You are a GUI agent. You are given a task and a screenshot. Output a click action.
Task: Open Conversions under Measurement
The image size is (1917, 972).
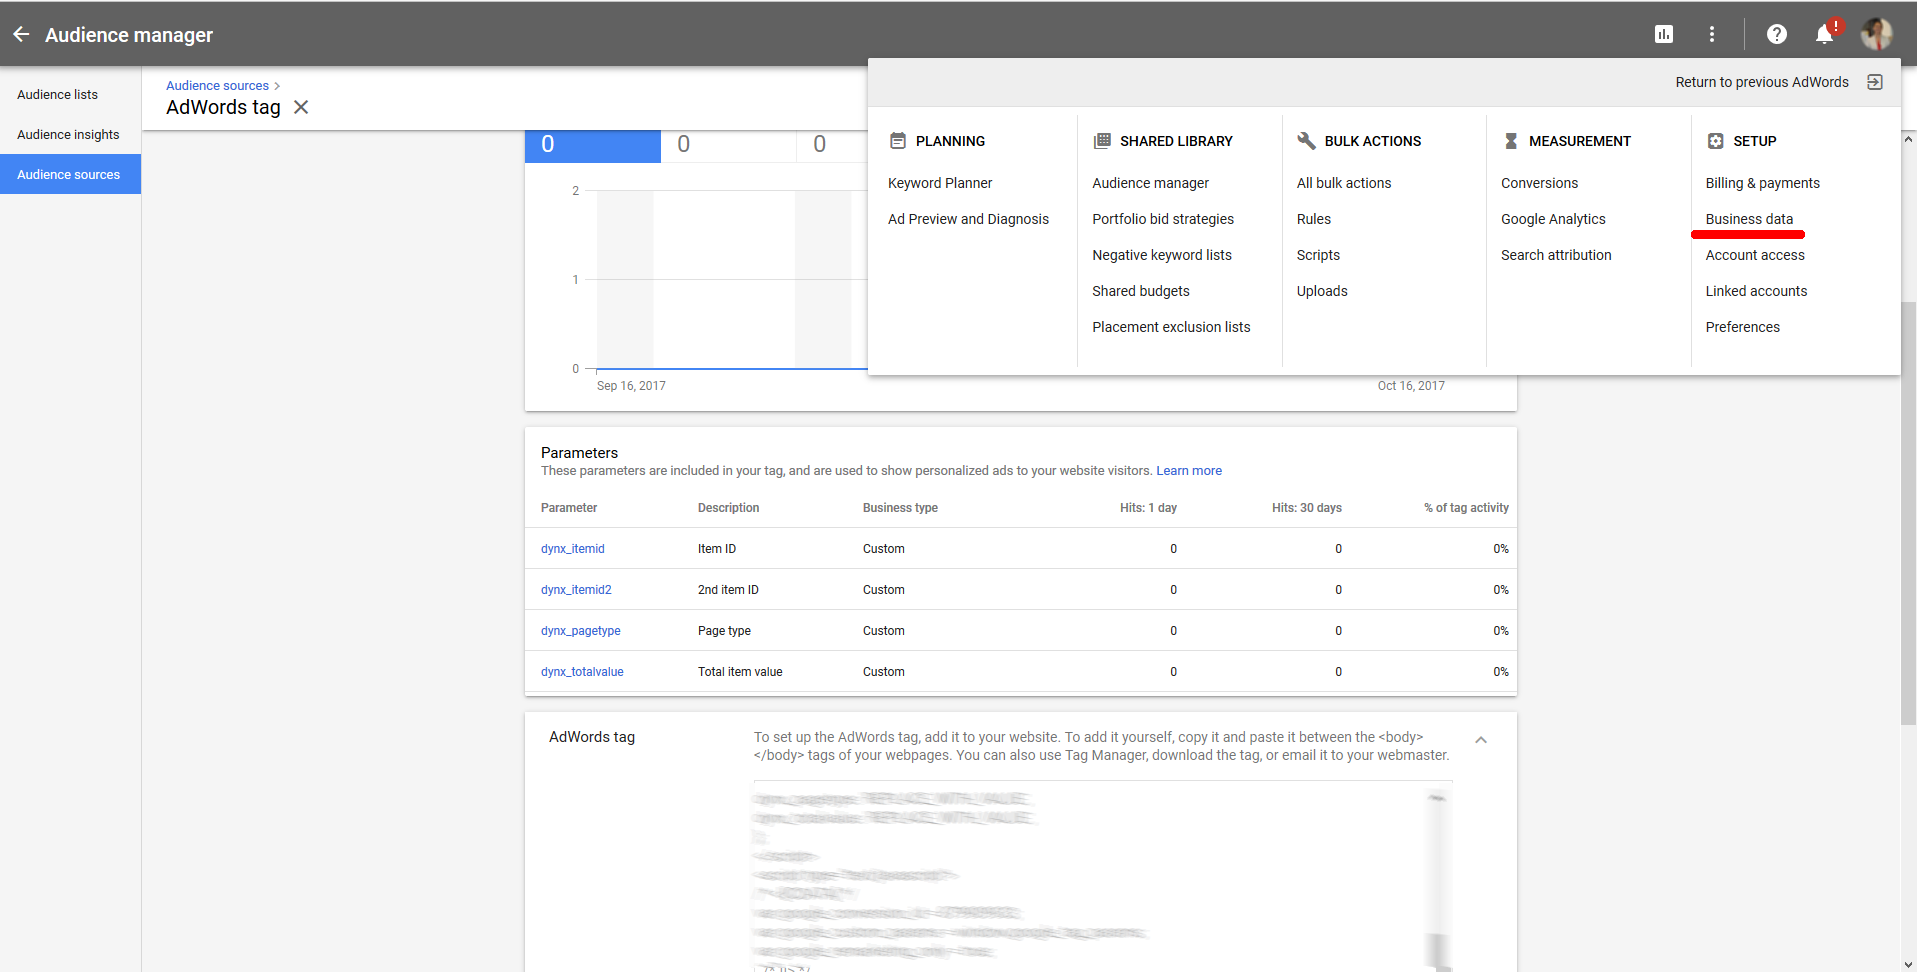(1539, 183)
